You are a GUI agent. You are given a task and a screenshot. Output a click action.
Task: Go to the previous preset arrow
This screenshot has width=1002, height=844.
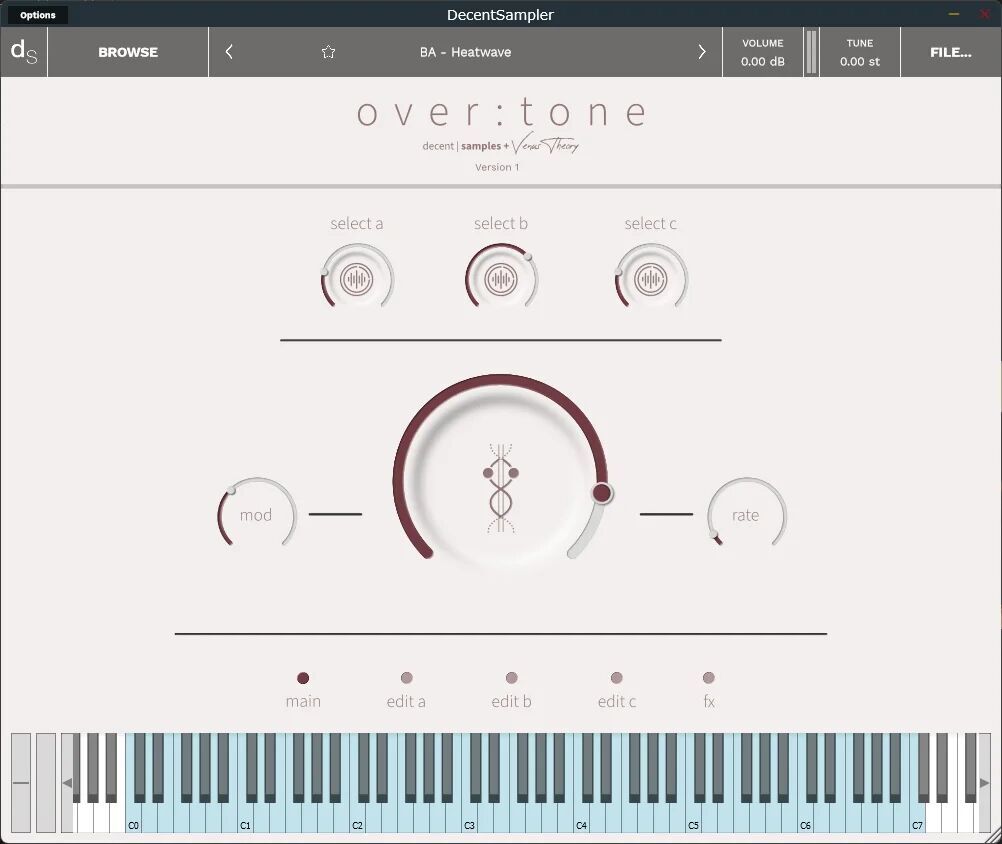pos(229,52)
